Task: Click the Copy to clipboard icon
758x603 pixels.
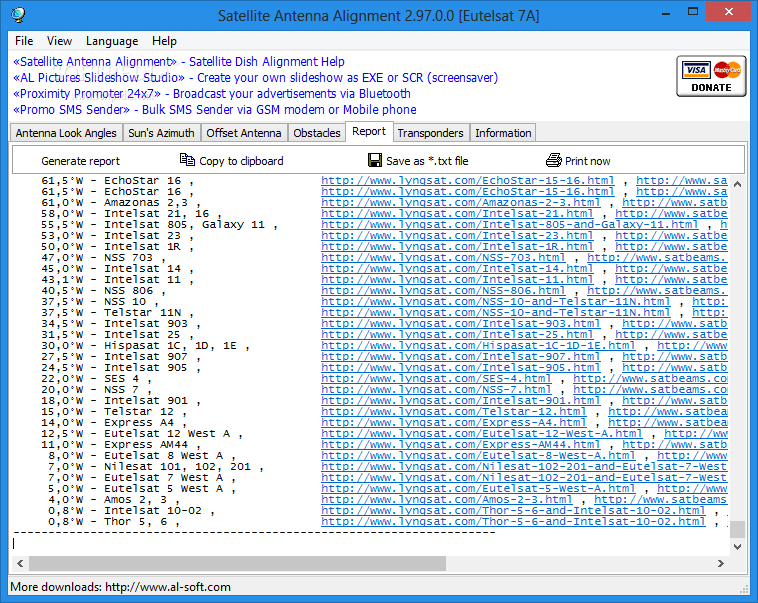Action: pyautogui.click(x=187, y=160)
